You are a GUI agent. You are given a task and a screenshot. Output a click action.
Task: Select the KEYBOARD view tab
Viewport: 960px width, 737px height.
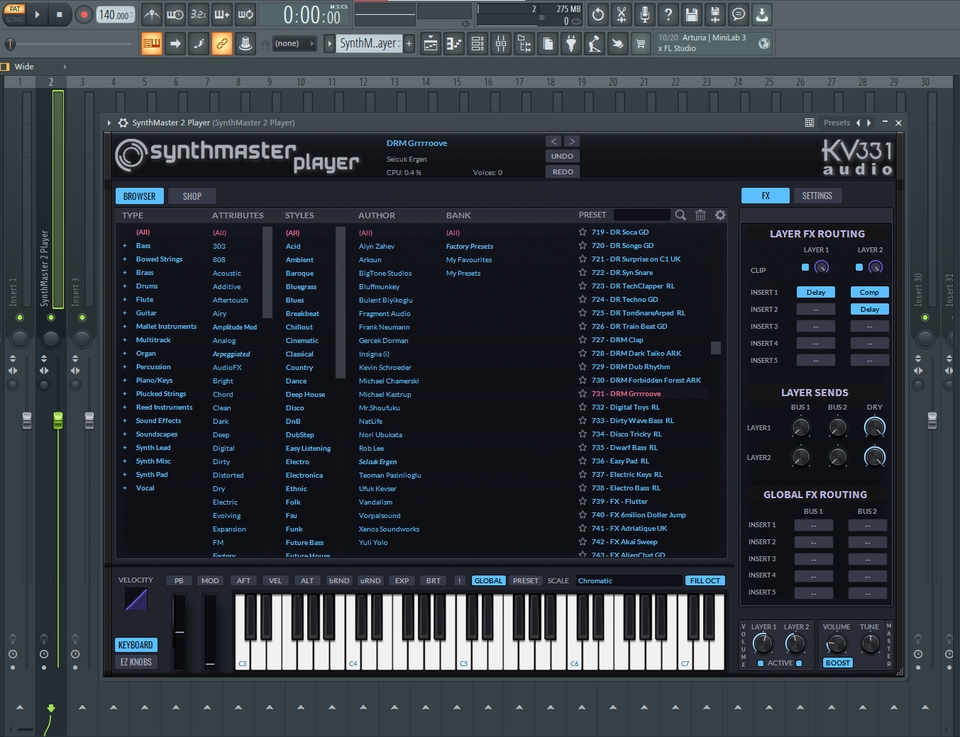136,645
